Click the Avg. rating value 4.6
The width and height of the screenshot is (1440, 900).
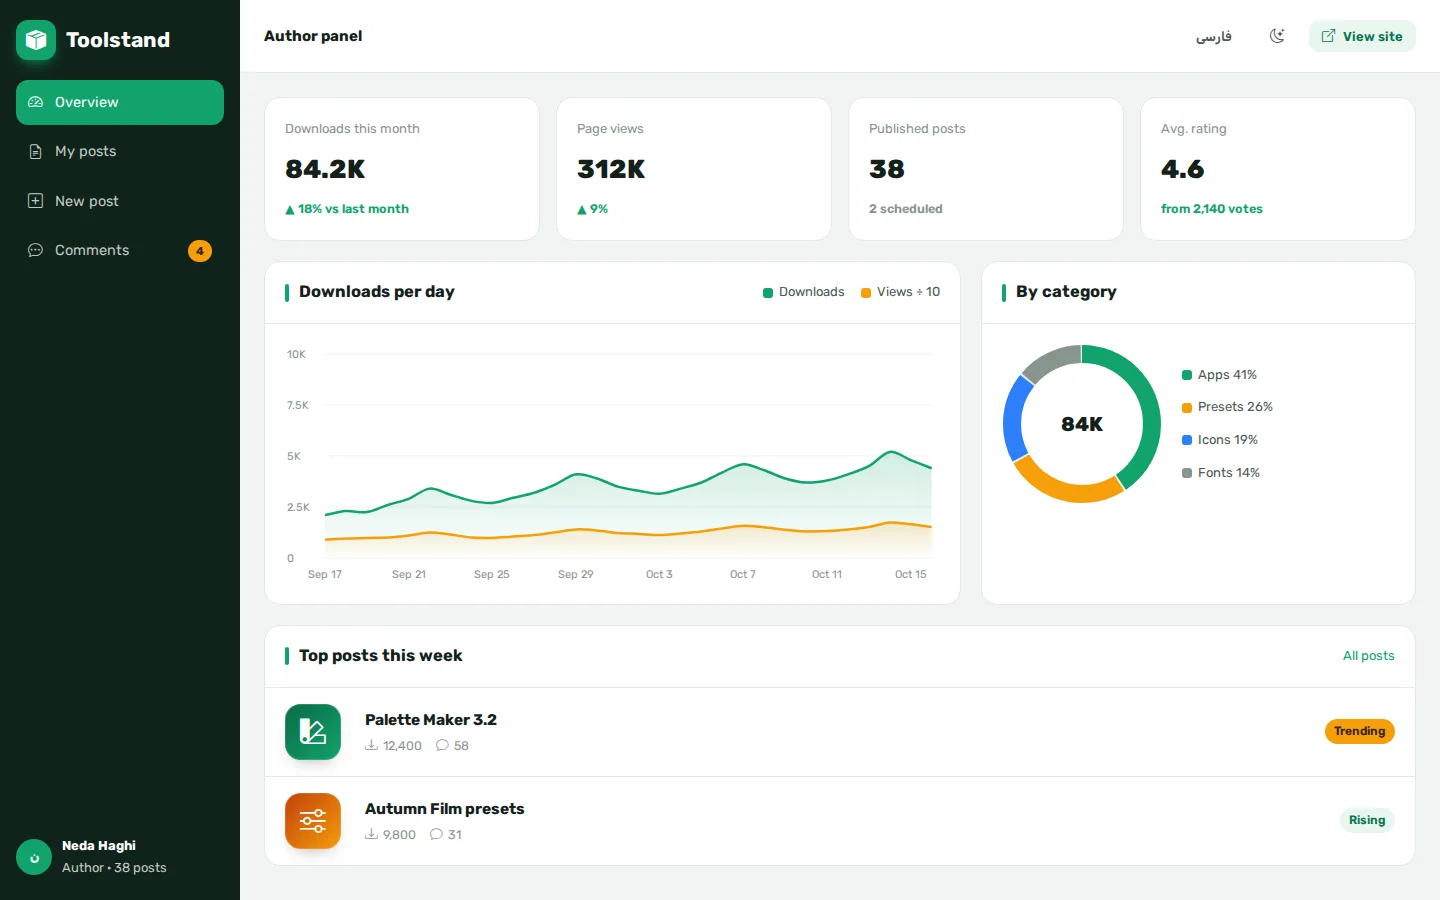pos(1182,169)
